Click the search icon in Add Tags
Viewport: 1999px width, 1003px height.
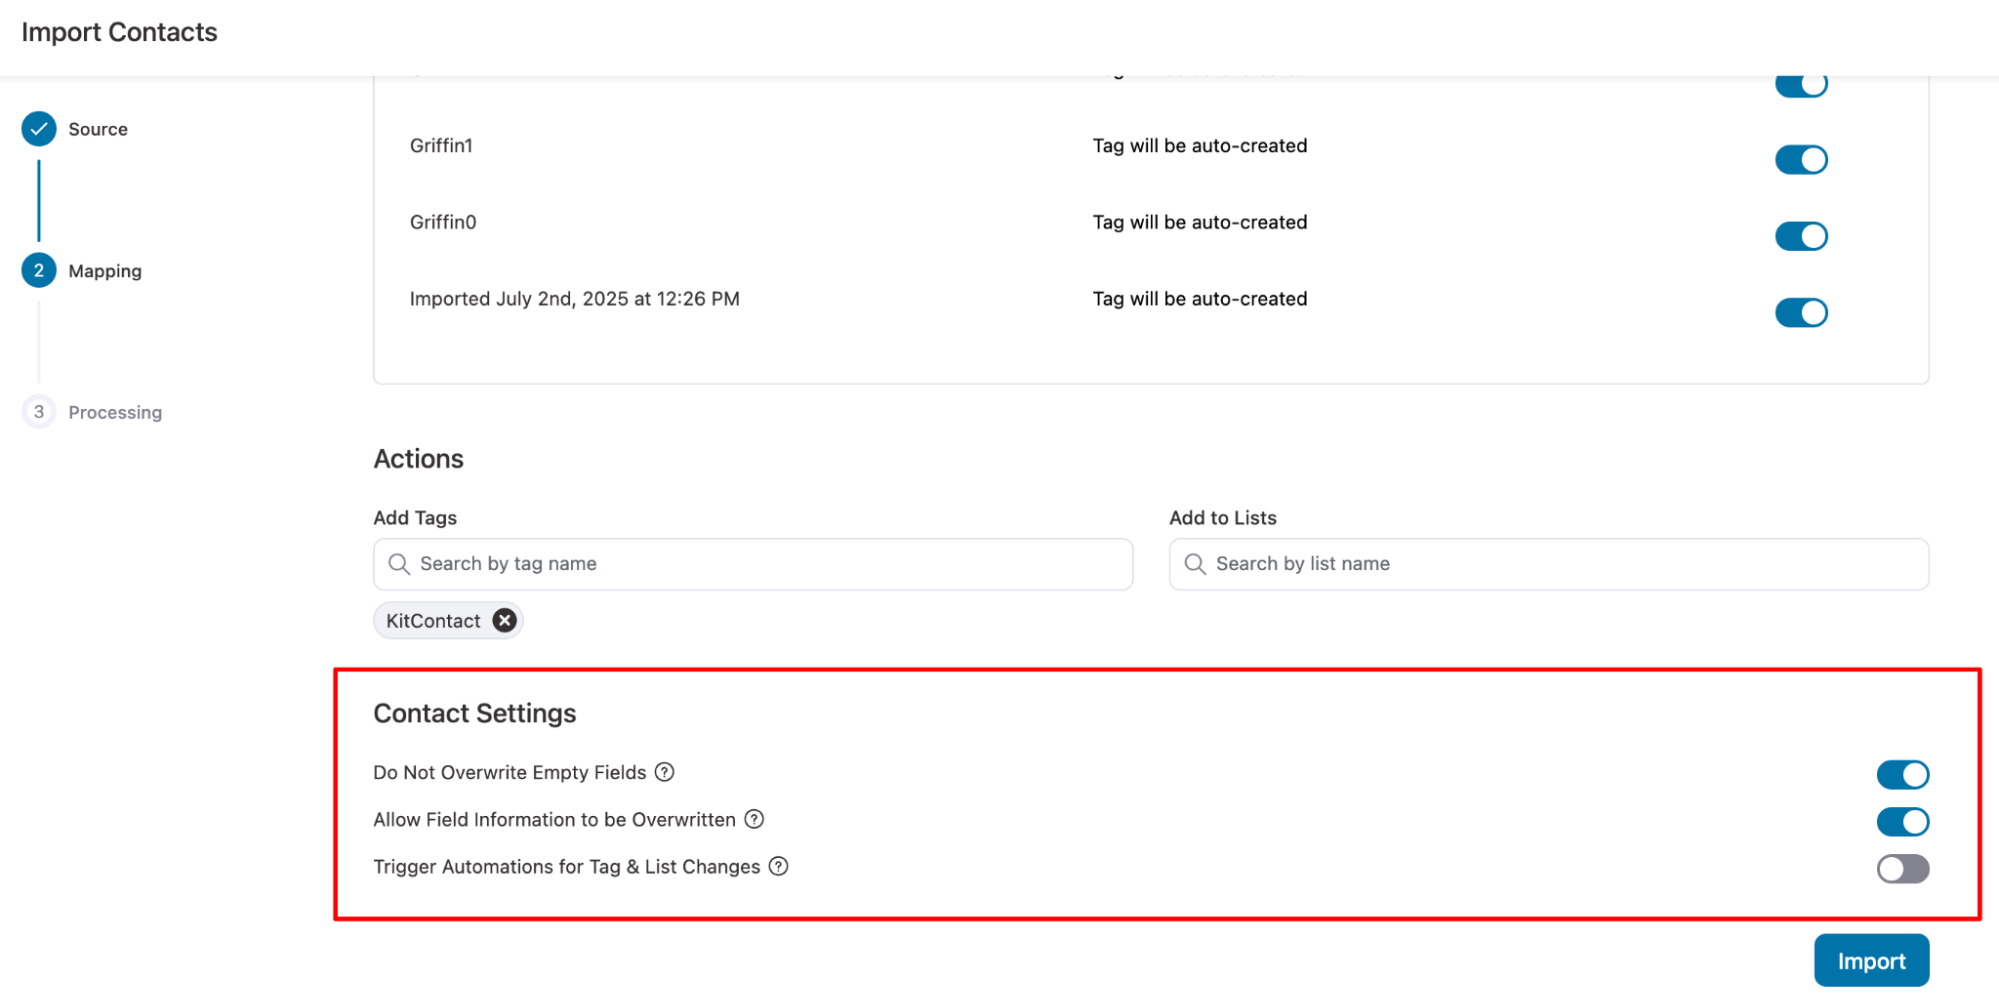click(399, 564)
